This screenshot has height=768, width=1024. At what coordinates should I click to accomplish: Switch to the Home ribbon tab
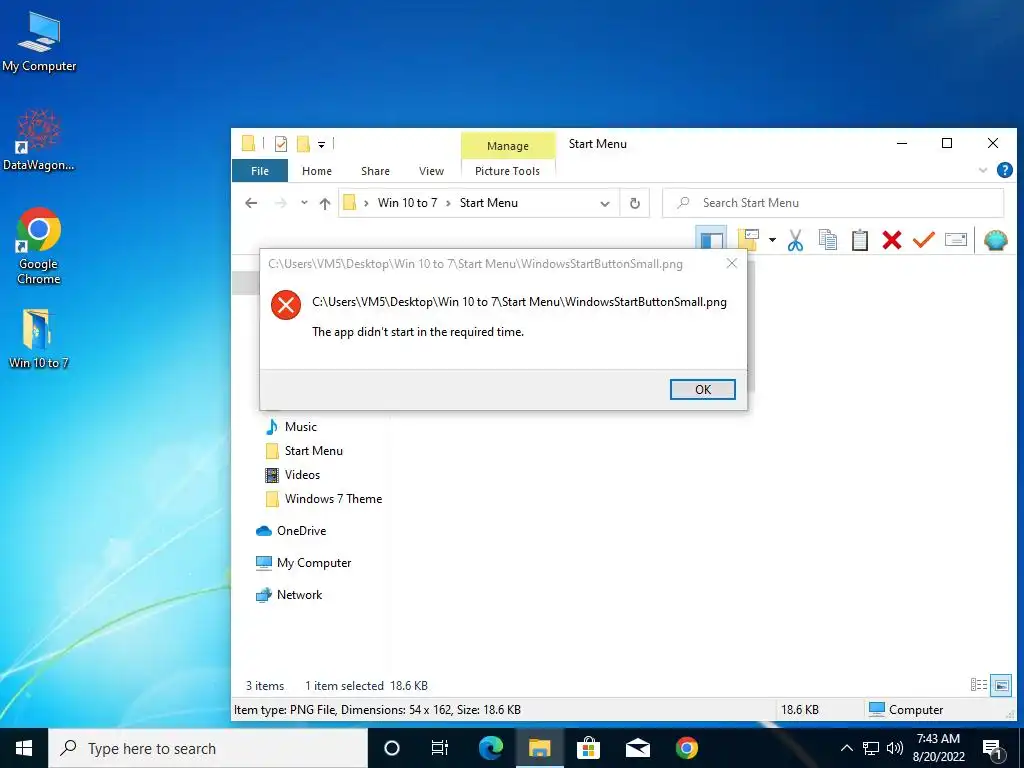317,171
